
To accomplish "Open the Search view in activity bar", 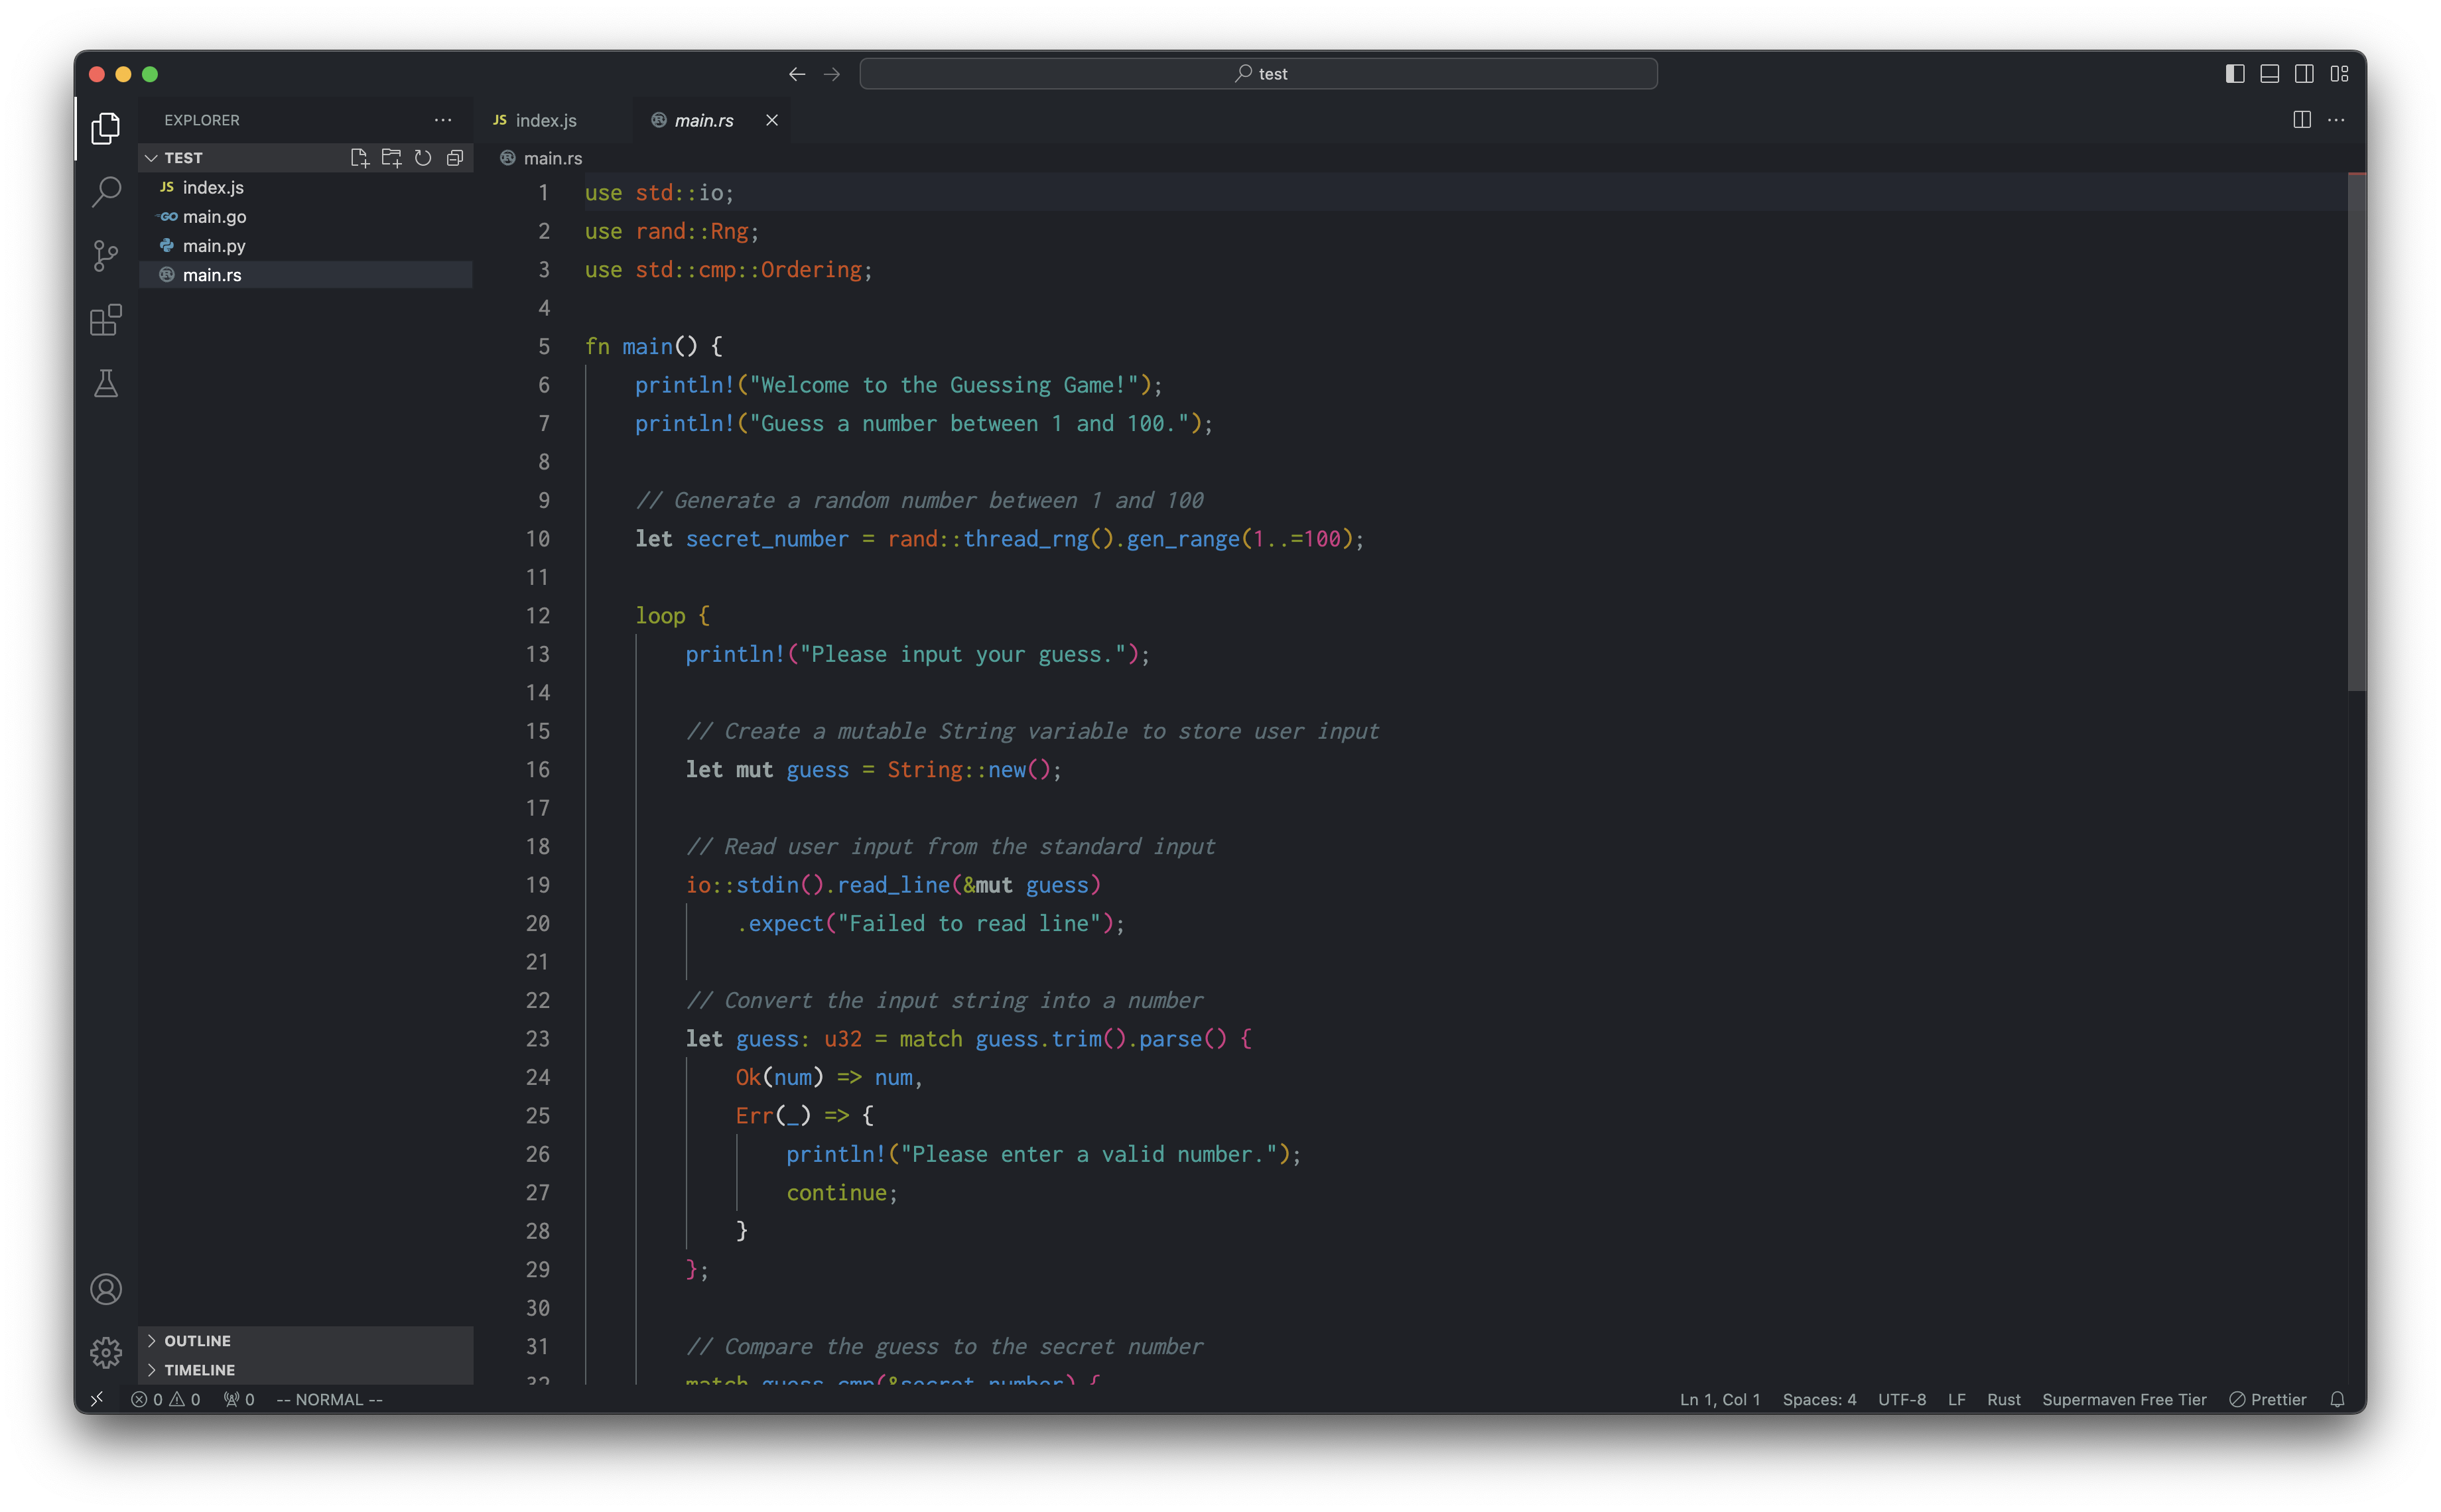I will tap(106, 192).
